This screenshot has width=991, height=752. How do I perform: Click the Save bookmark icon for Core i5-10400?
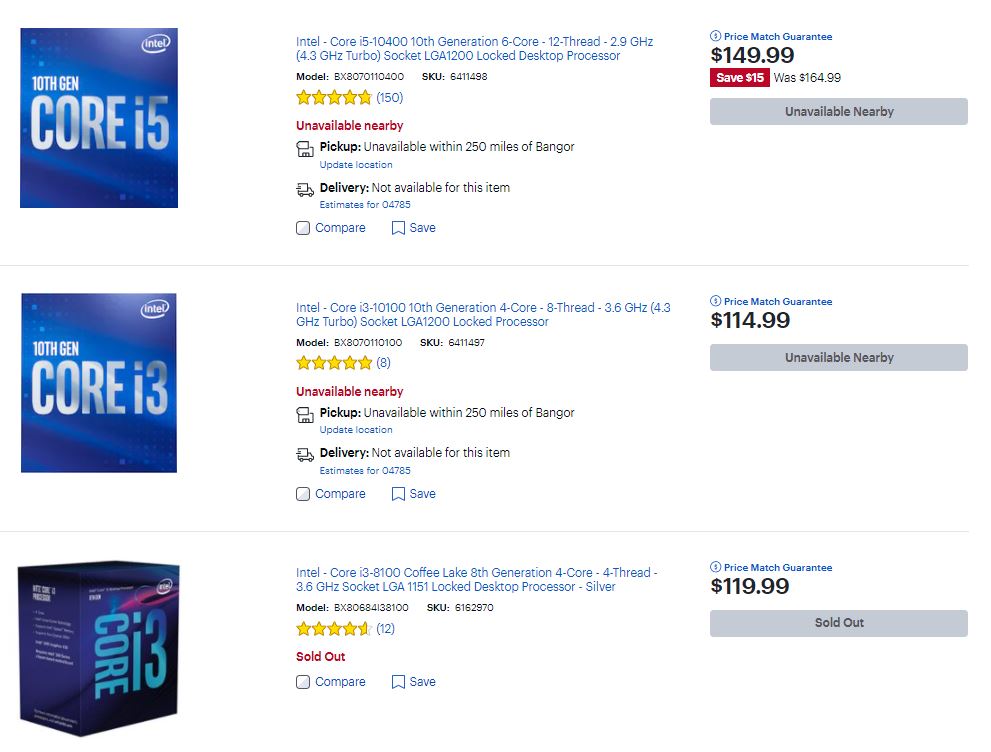click(398, 228)
